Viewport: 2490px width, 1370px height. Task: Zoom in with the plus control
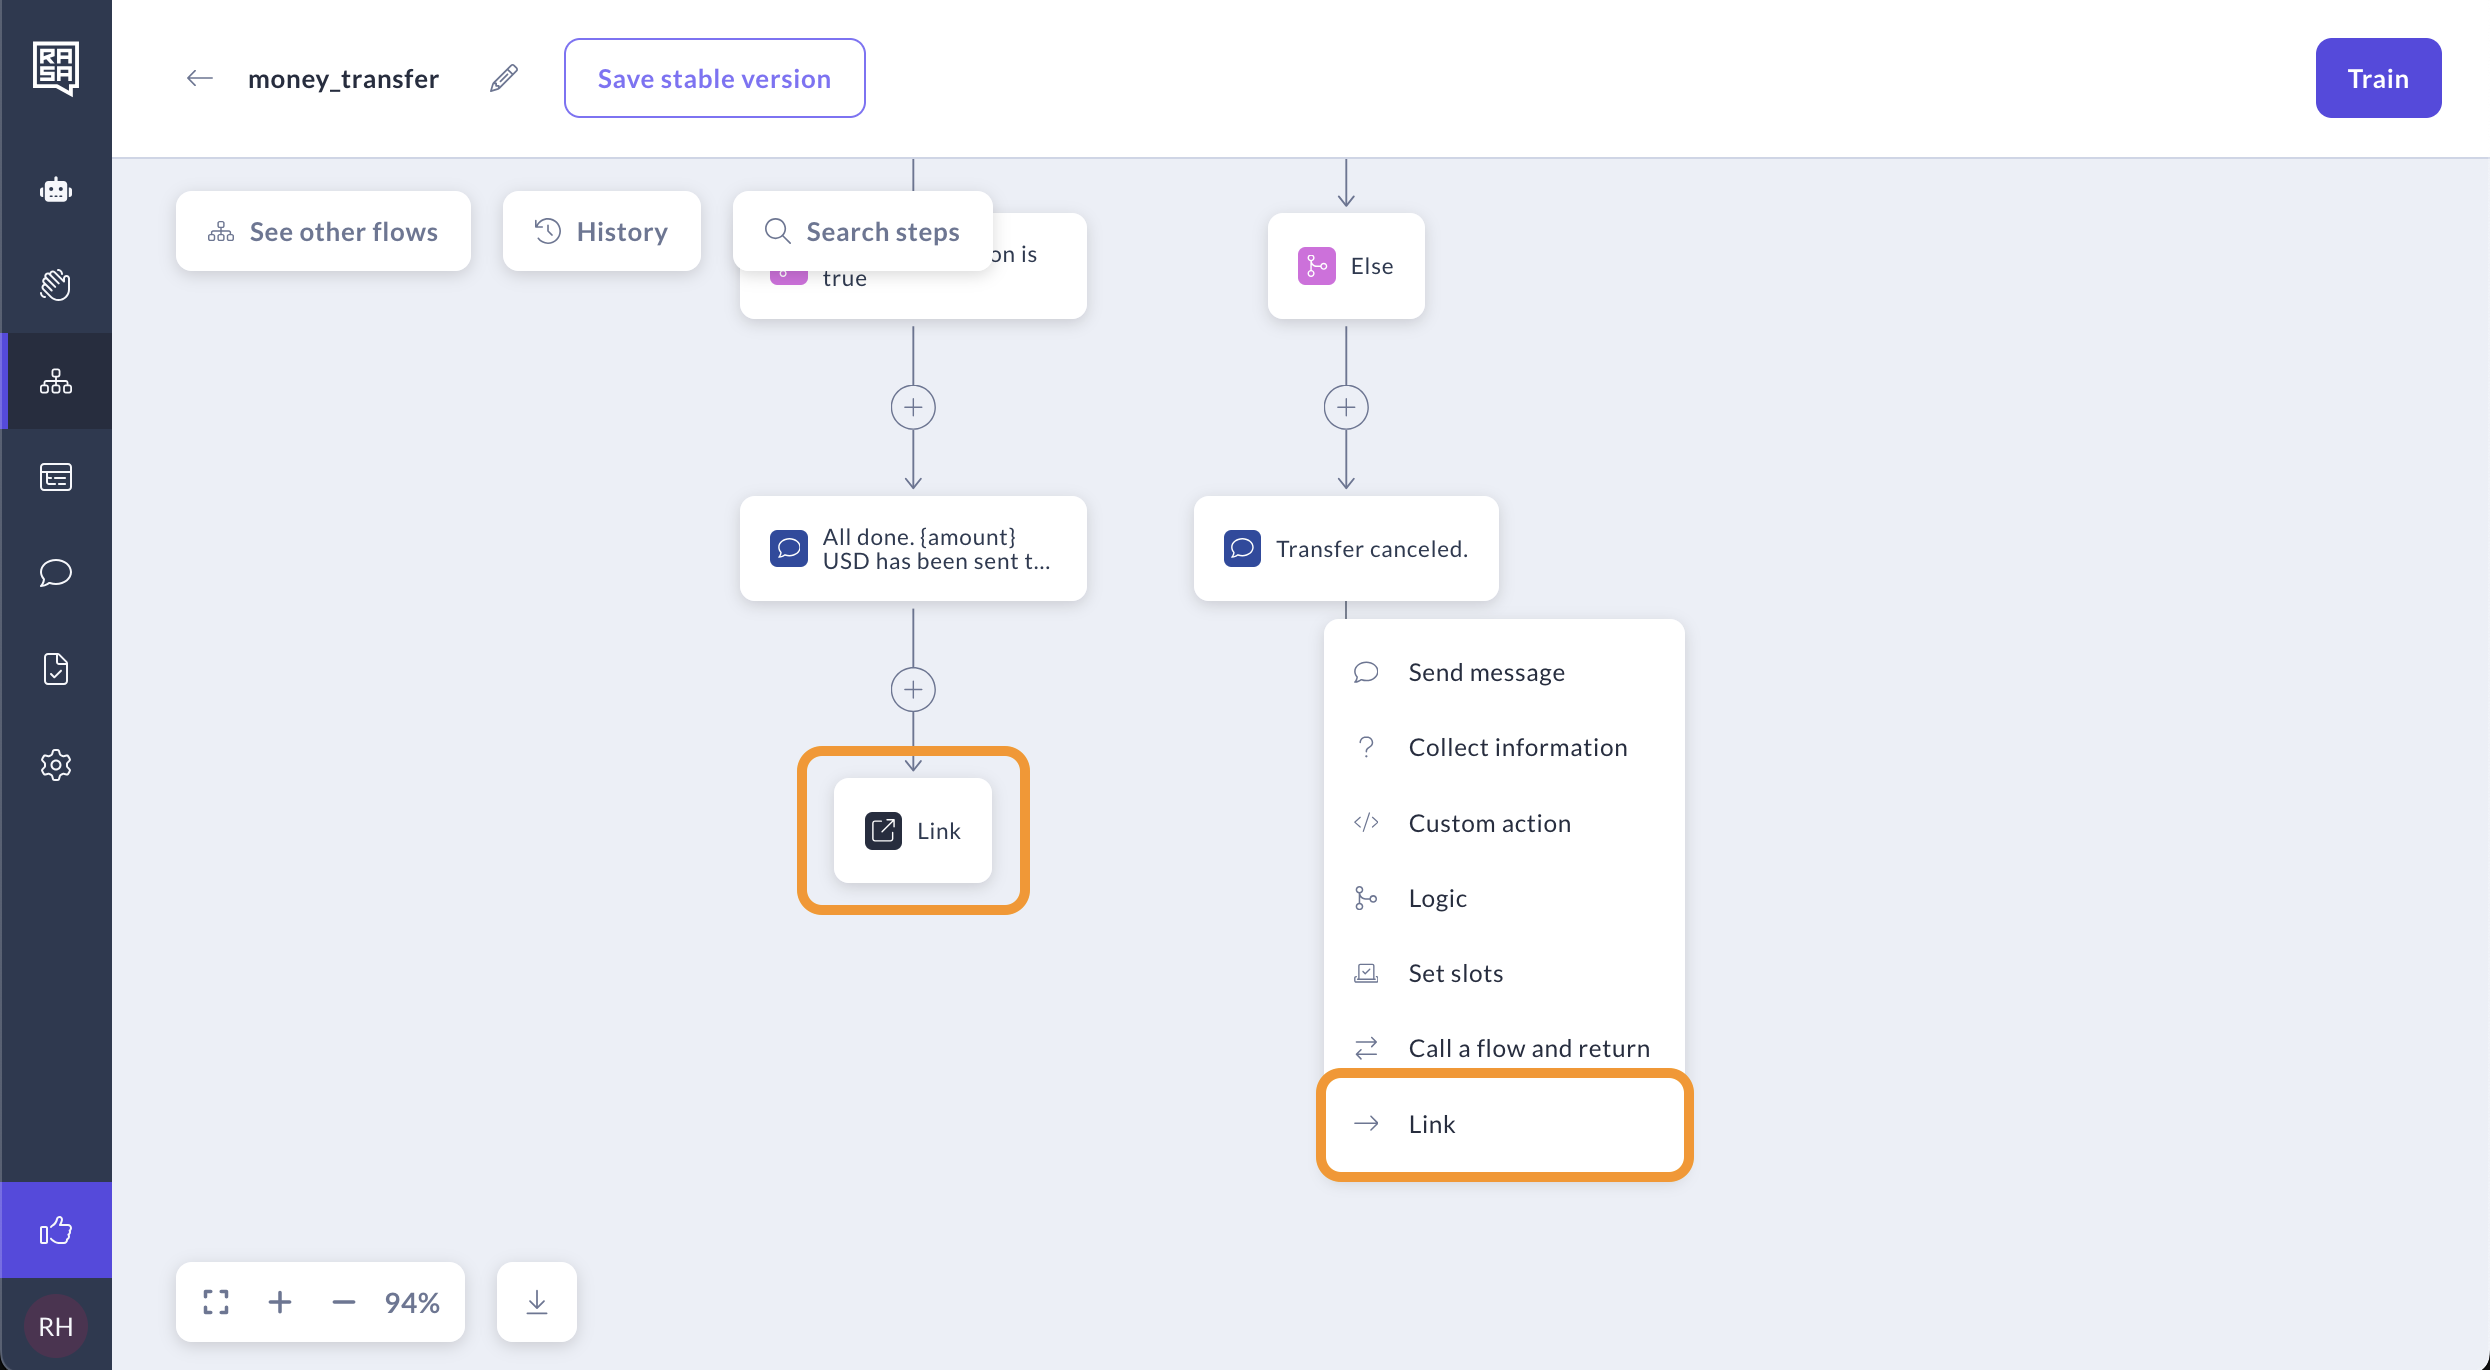tap(280, 1302)
